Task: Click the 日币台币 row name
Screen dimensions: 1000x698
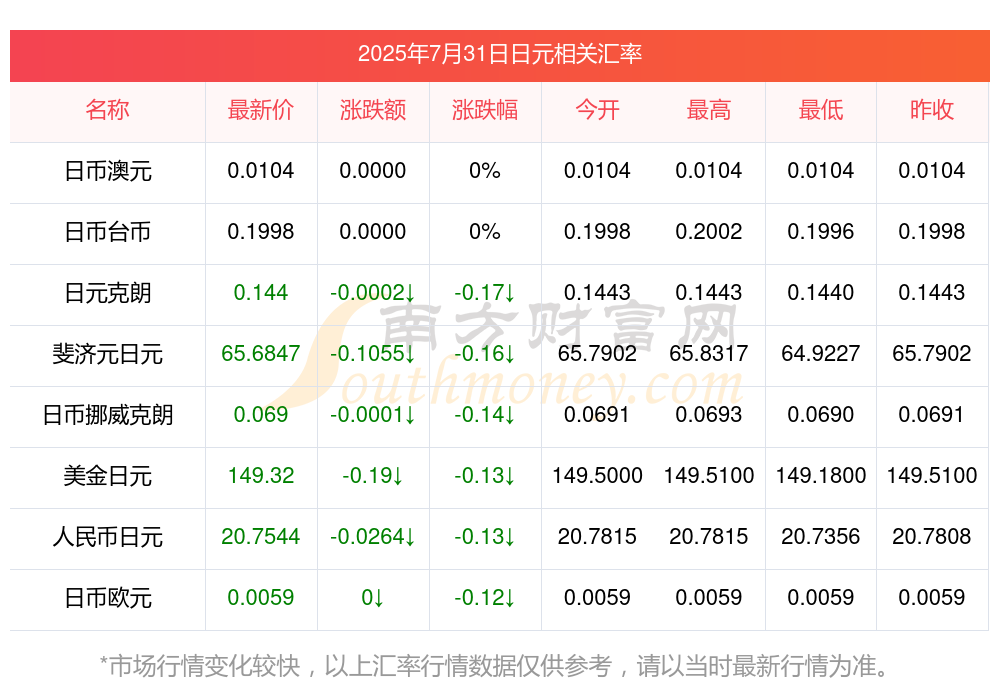Action: 108,232
